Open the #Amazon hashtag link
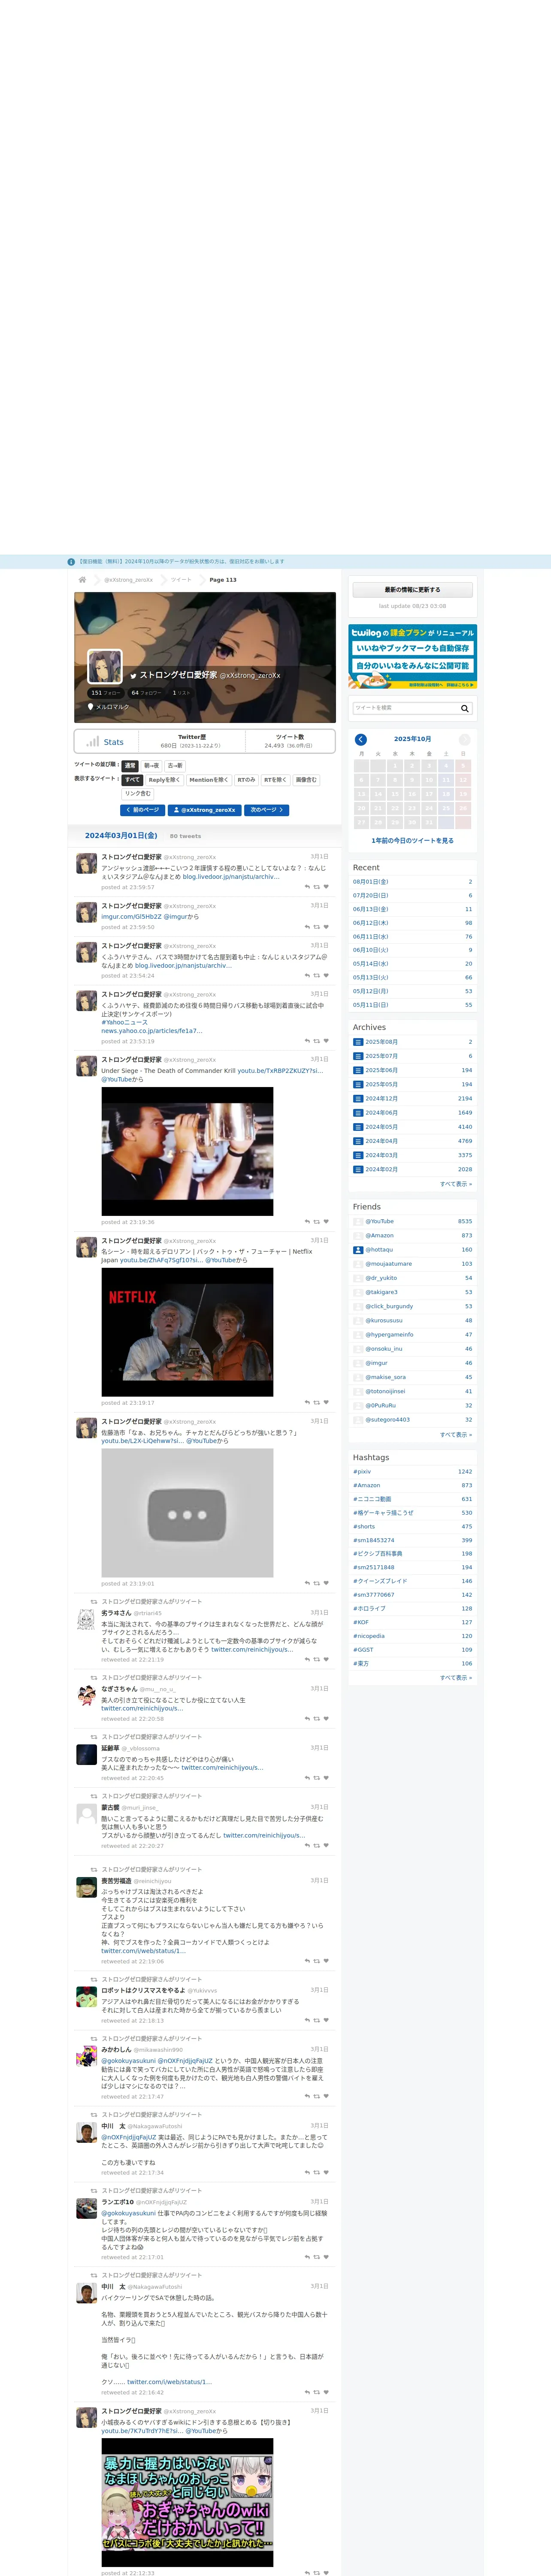This screenshot has width=551, height=2576. pyautogui.click(x=366, y=1486)
